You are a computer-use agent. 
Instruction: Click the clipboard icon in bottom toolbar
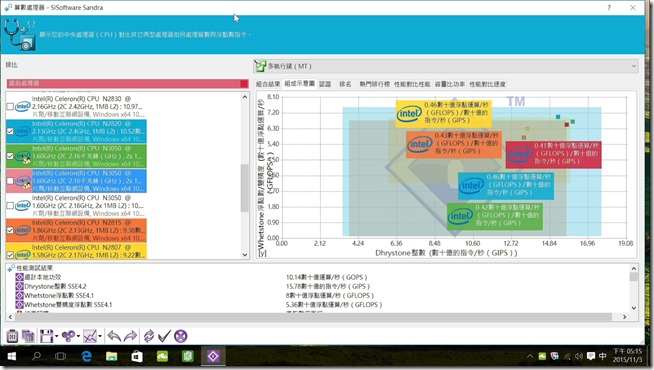coord(12,336)
